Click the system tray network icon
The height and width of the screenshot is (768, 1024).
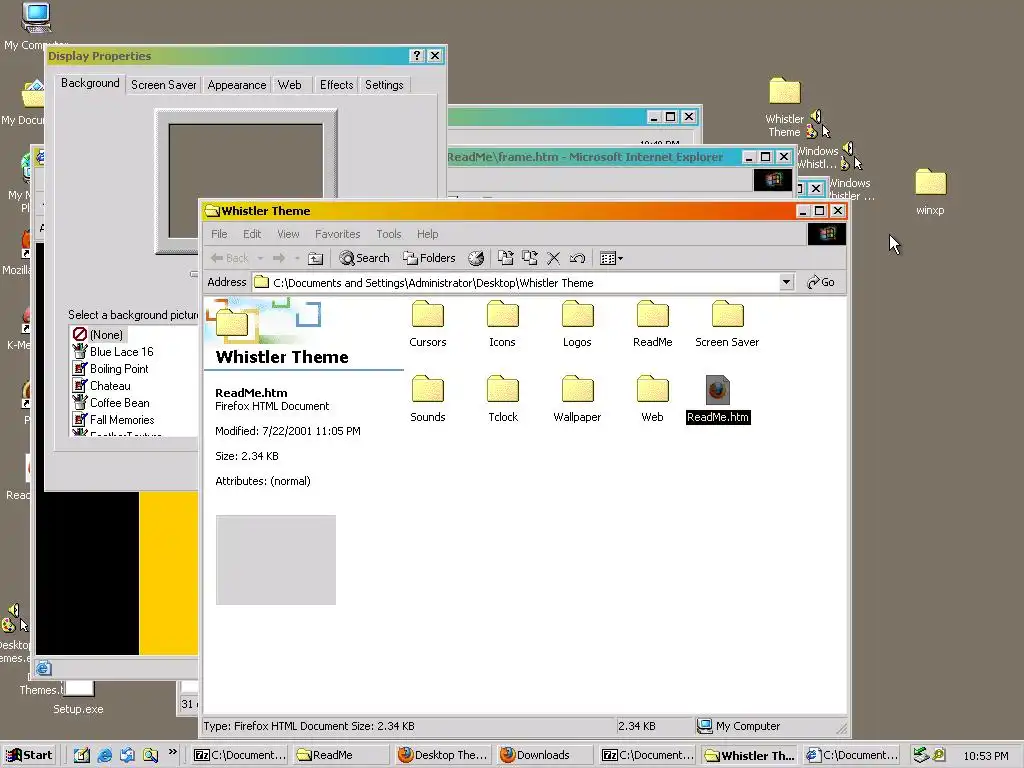pyautogui.click(x=921, y=755)
